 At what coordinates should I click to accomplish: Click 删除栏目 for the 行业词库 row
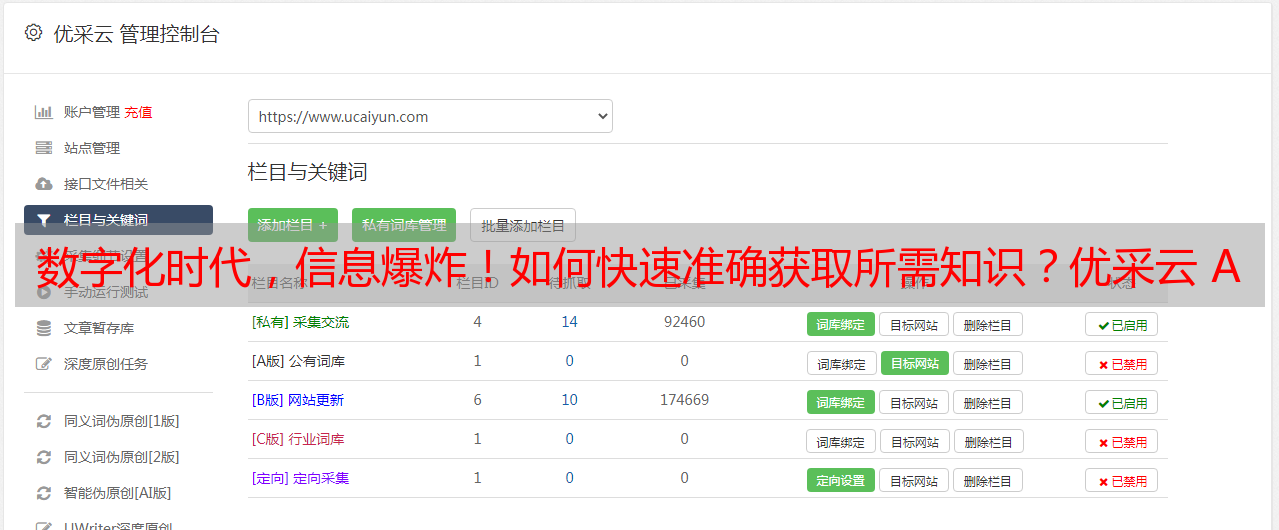[x=988, y=441]
